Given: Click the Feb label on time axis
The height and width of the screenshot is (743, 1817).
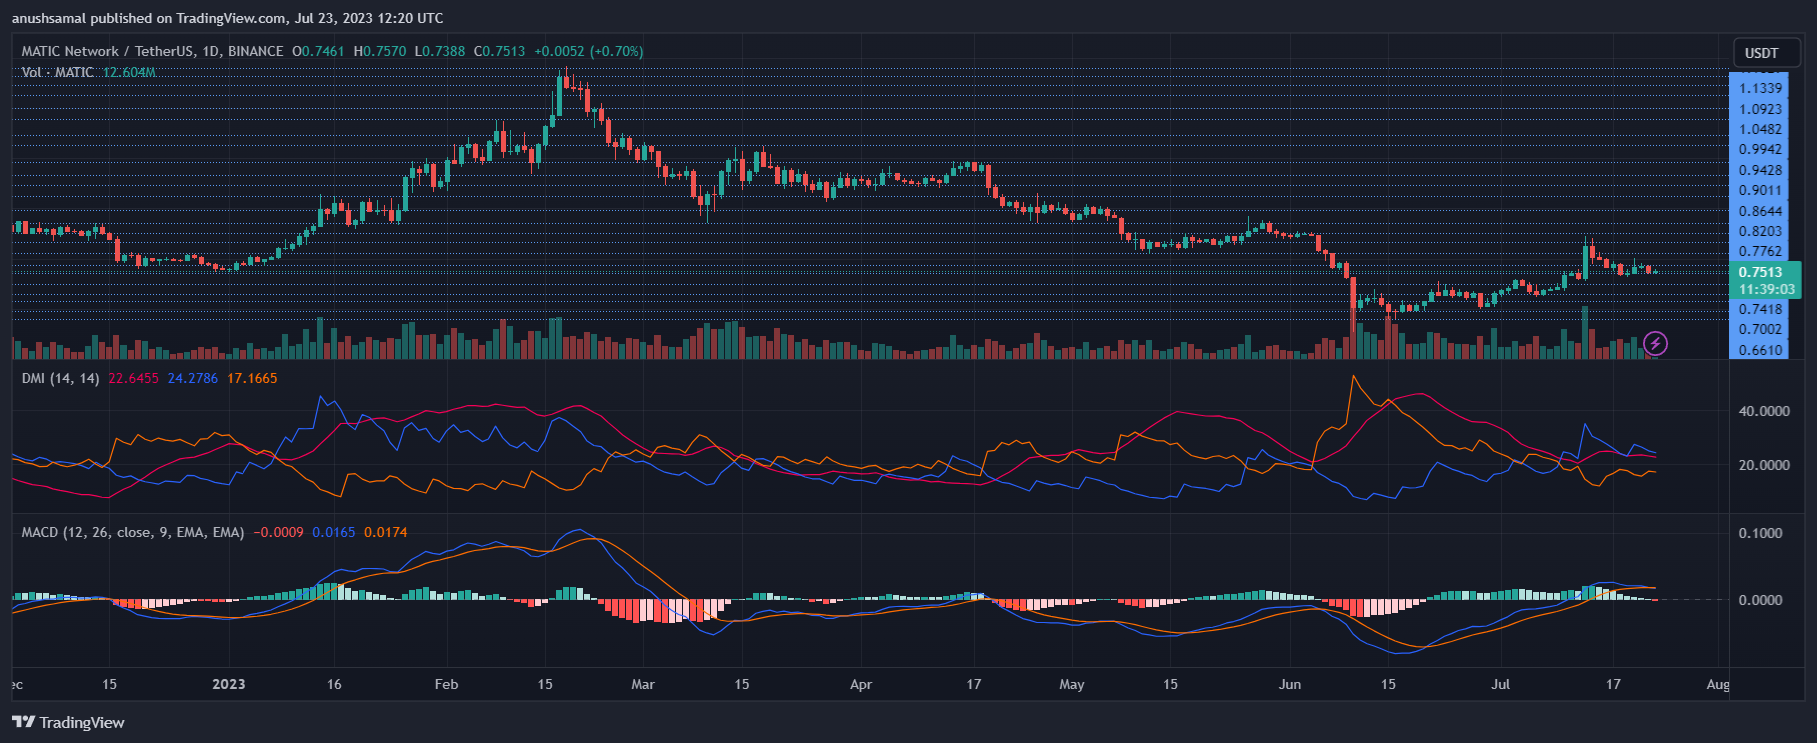Looking at the screenshot, I should click(446, 684).
